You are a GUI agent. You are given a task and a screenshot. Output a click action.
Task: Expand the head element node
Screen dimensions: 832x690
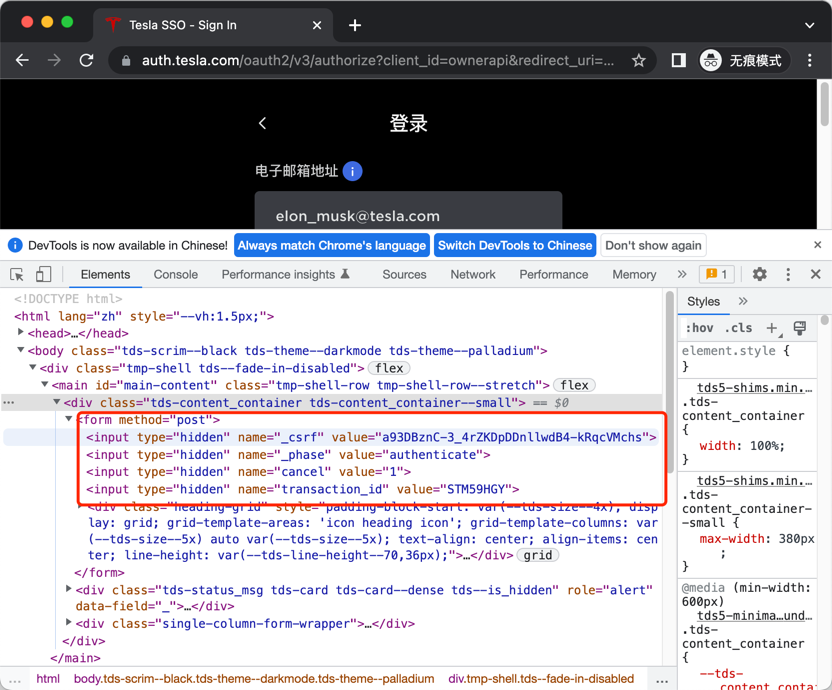click(21, 332)
